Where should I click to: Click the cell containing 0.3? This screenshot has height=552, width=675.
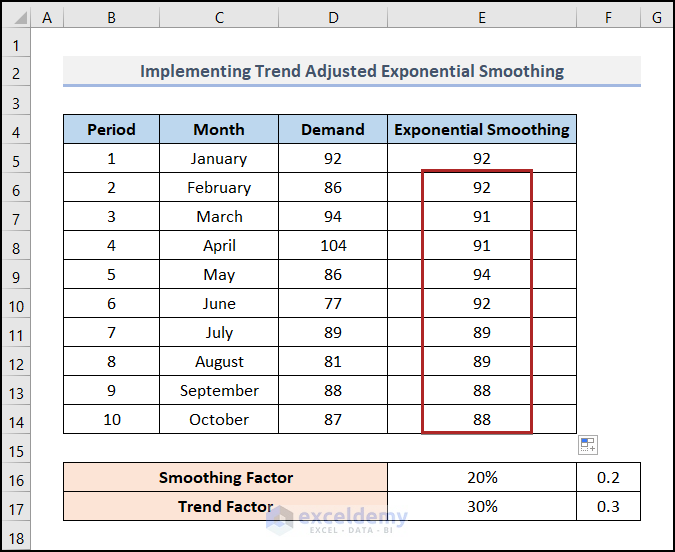[x=608, y=507]
